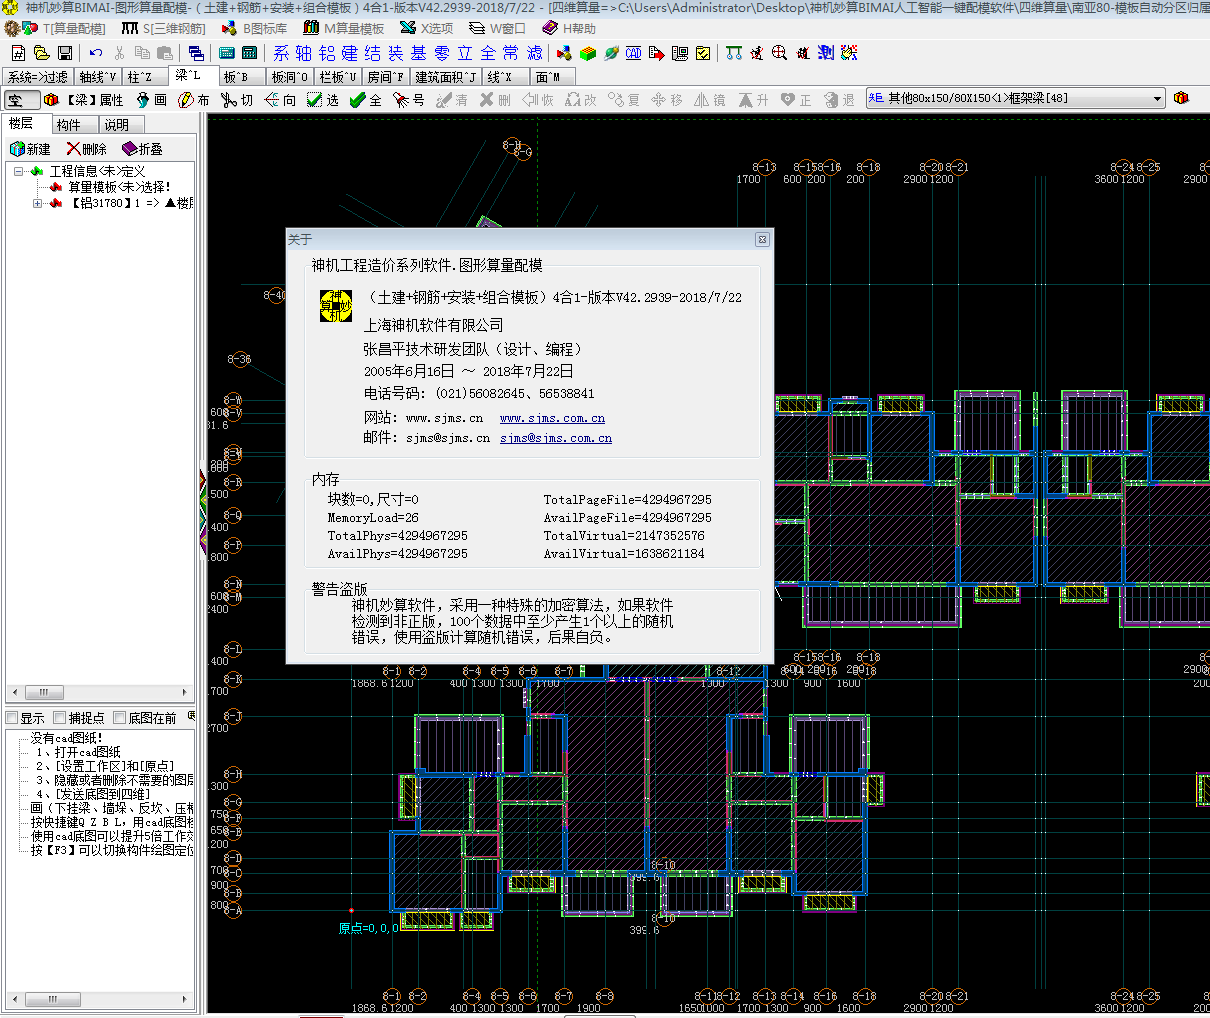Open the B图标库 menu
Screen dimensions: 1210x1018
tap(254, 28)
